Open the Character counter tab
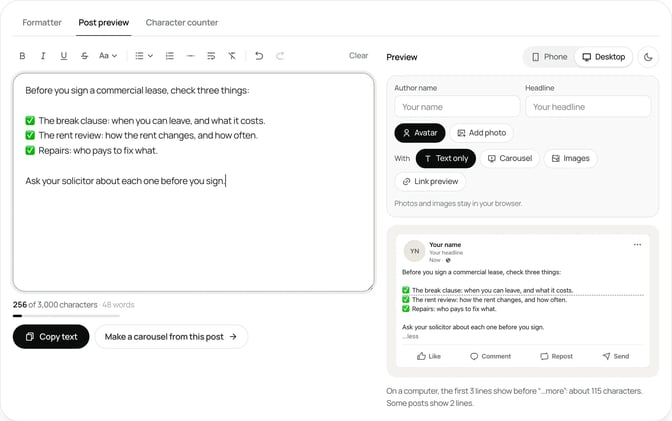The height and width of the screenshot is (421, 672). point(182,22)
